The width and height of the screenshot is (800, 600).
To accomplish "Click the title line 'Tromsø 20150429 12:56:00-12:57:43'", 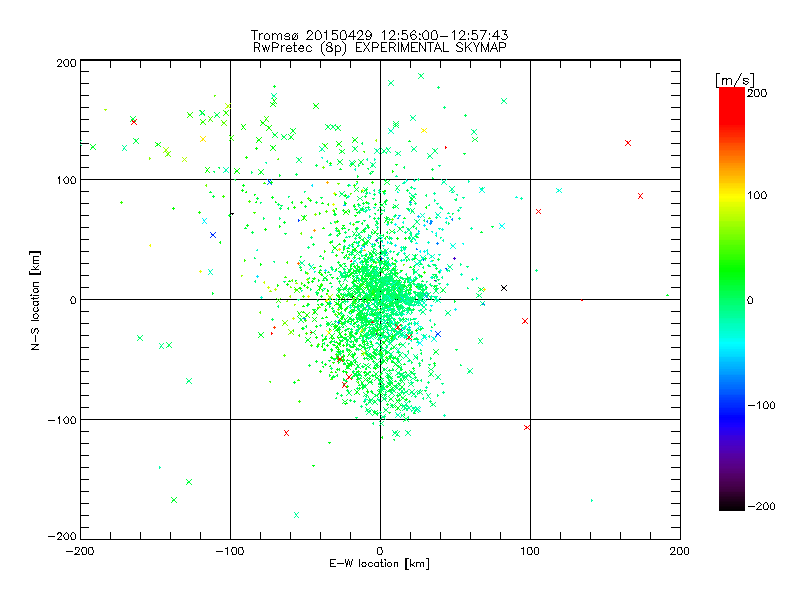I will coord(379,35).
